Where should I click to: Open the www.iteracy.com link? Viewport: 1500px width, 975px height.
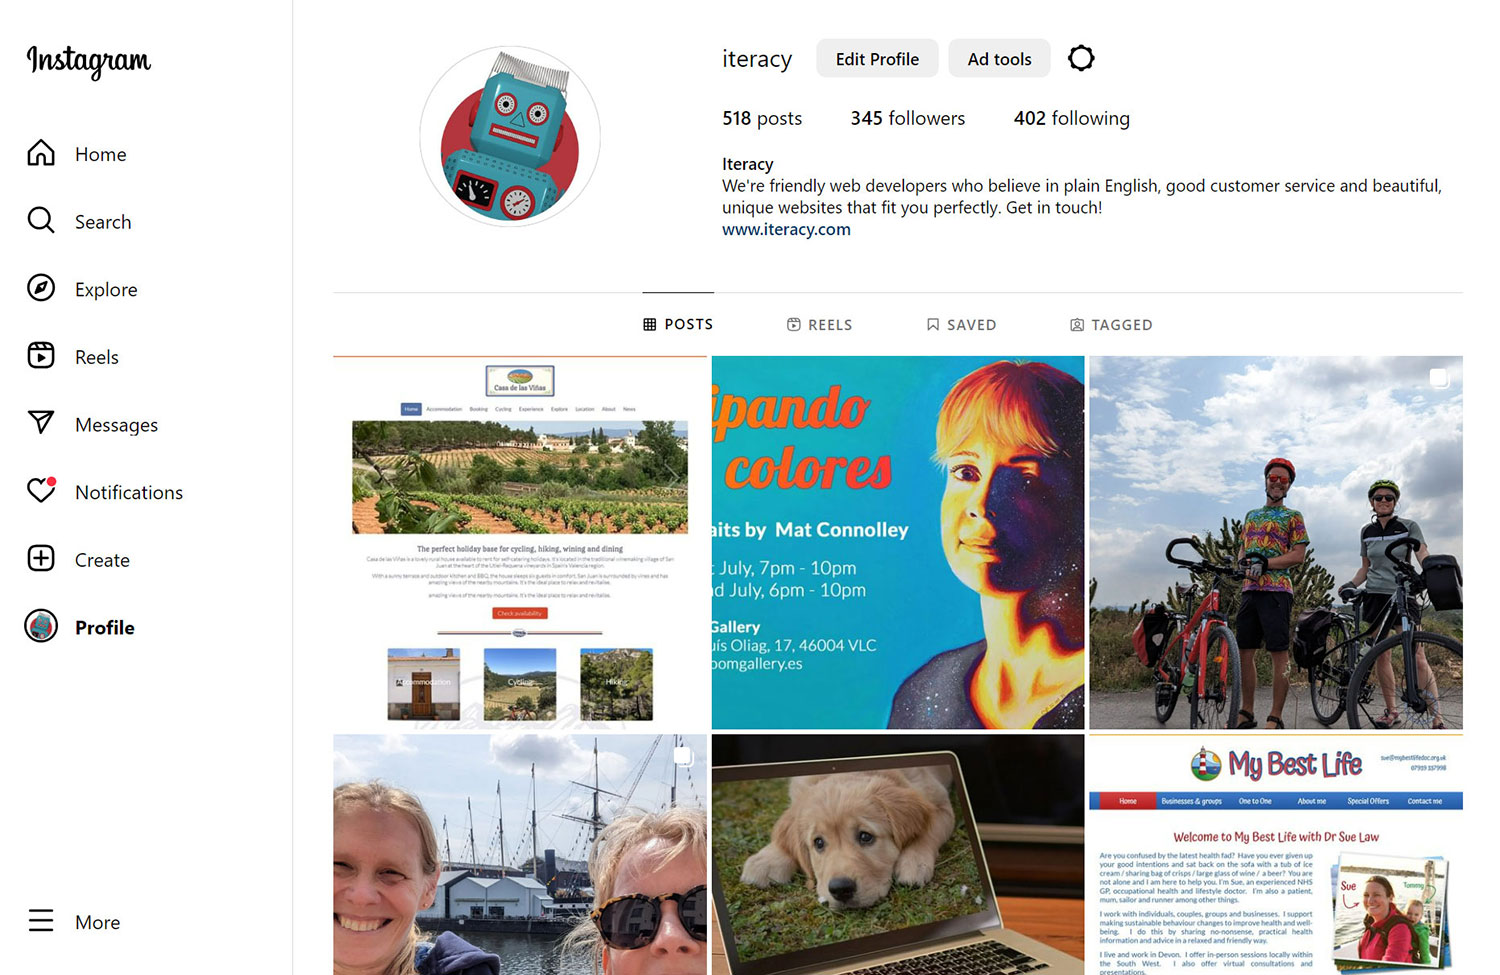[x=786, y=229]
